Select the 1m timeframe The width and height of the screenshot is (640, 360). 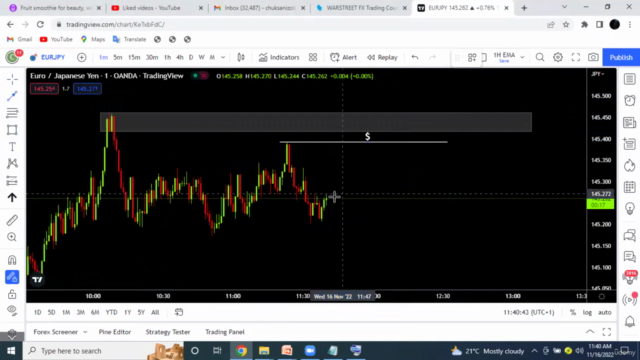click(103, 58)
